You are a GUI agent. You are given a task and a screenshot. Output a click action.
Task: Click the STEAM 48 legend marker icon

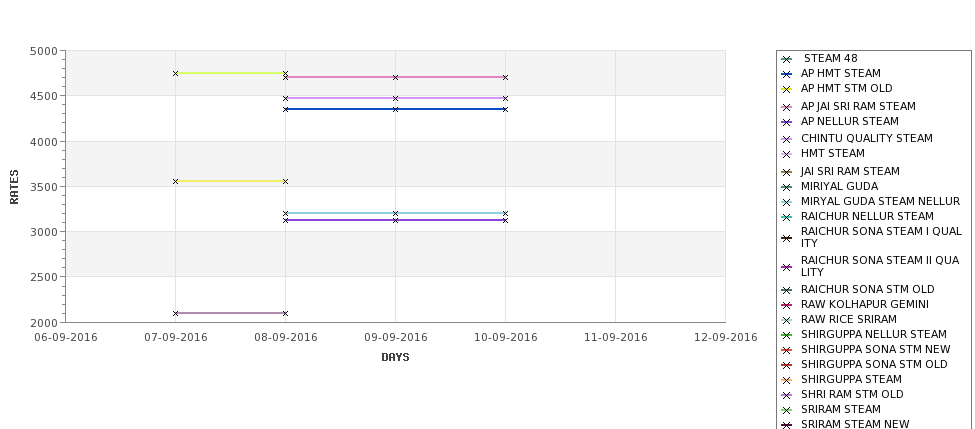coord(786,59)
